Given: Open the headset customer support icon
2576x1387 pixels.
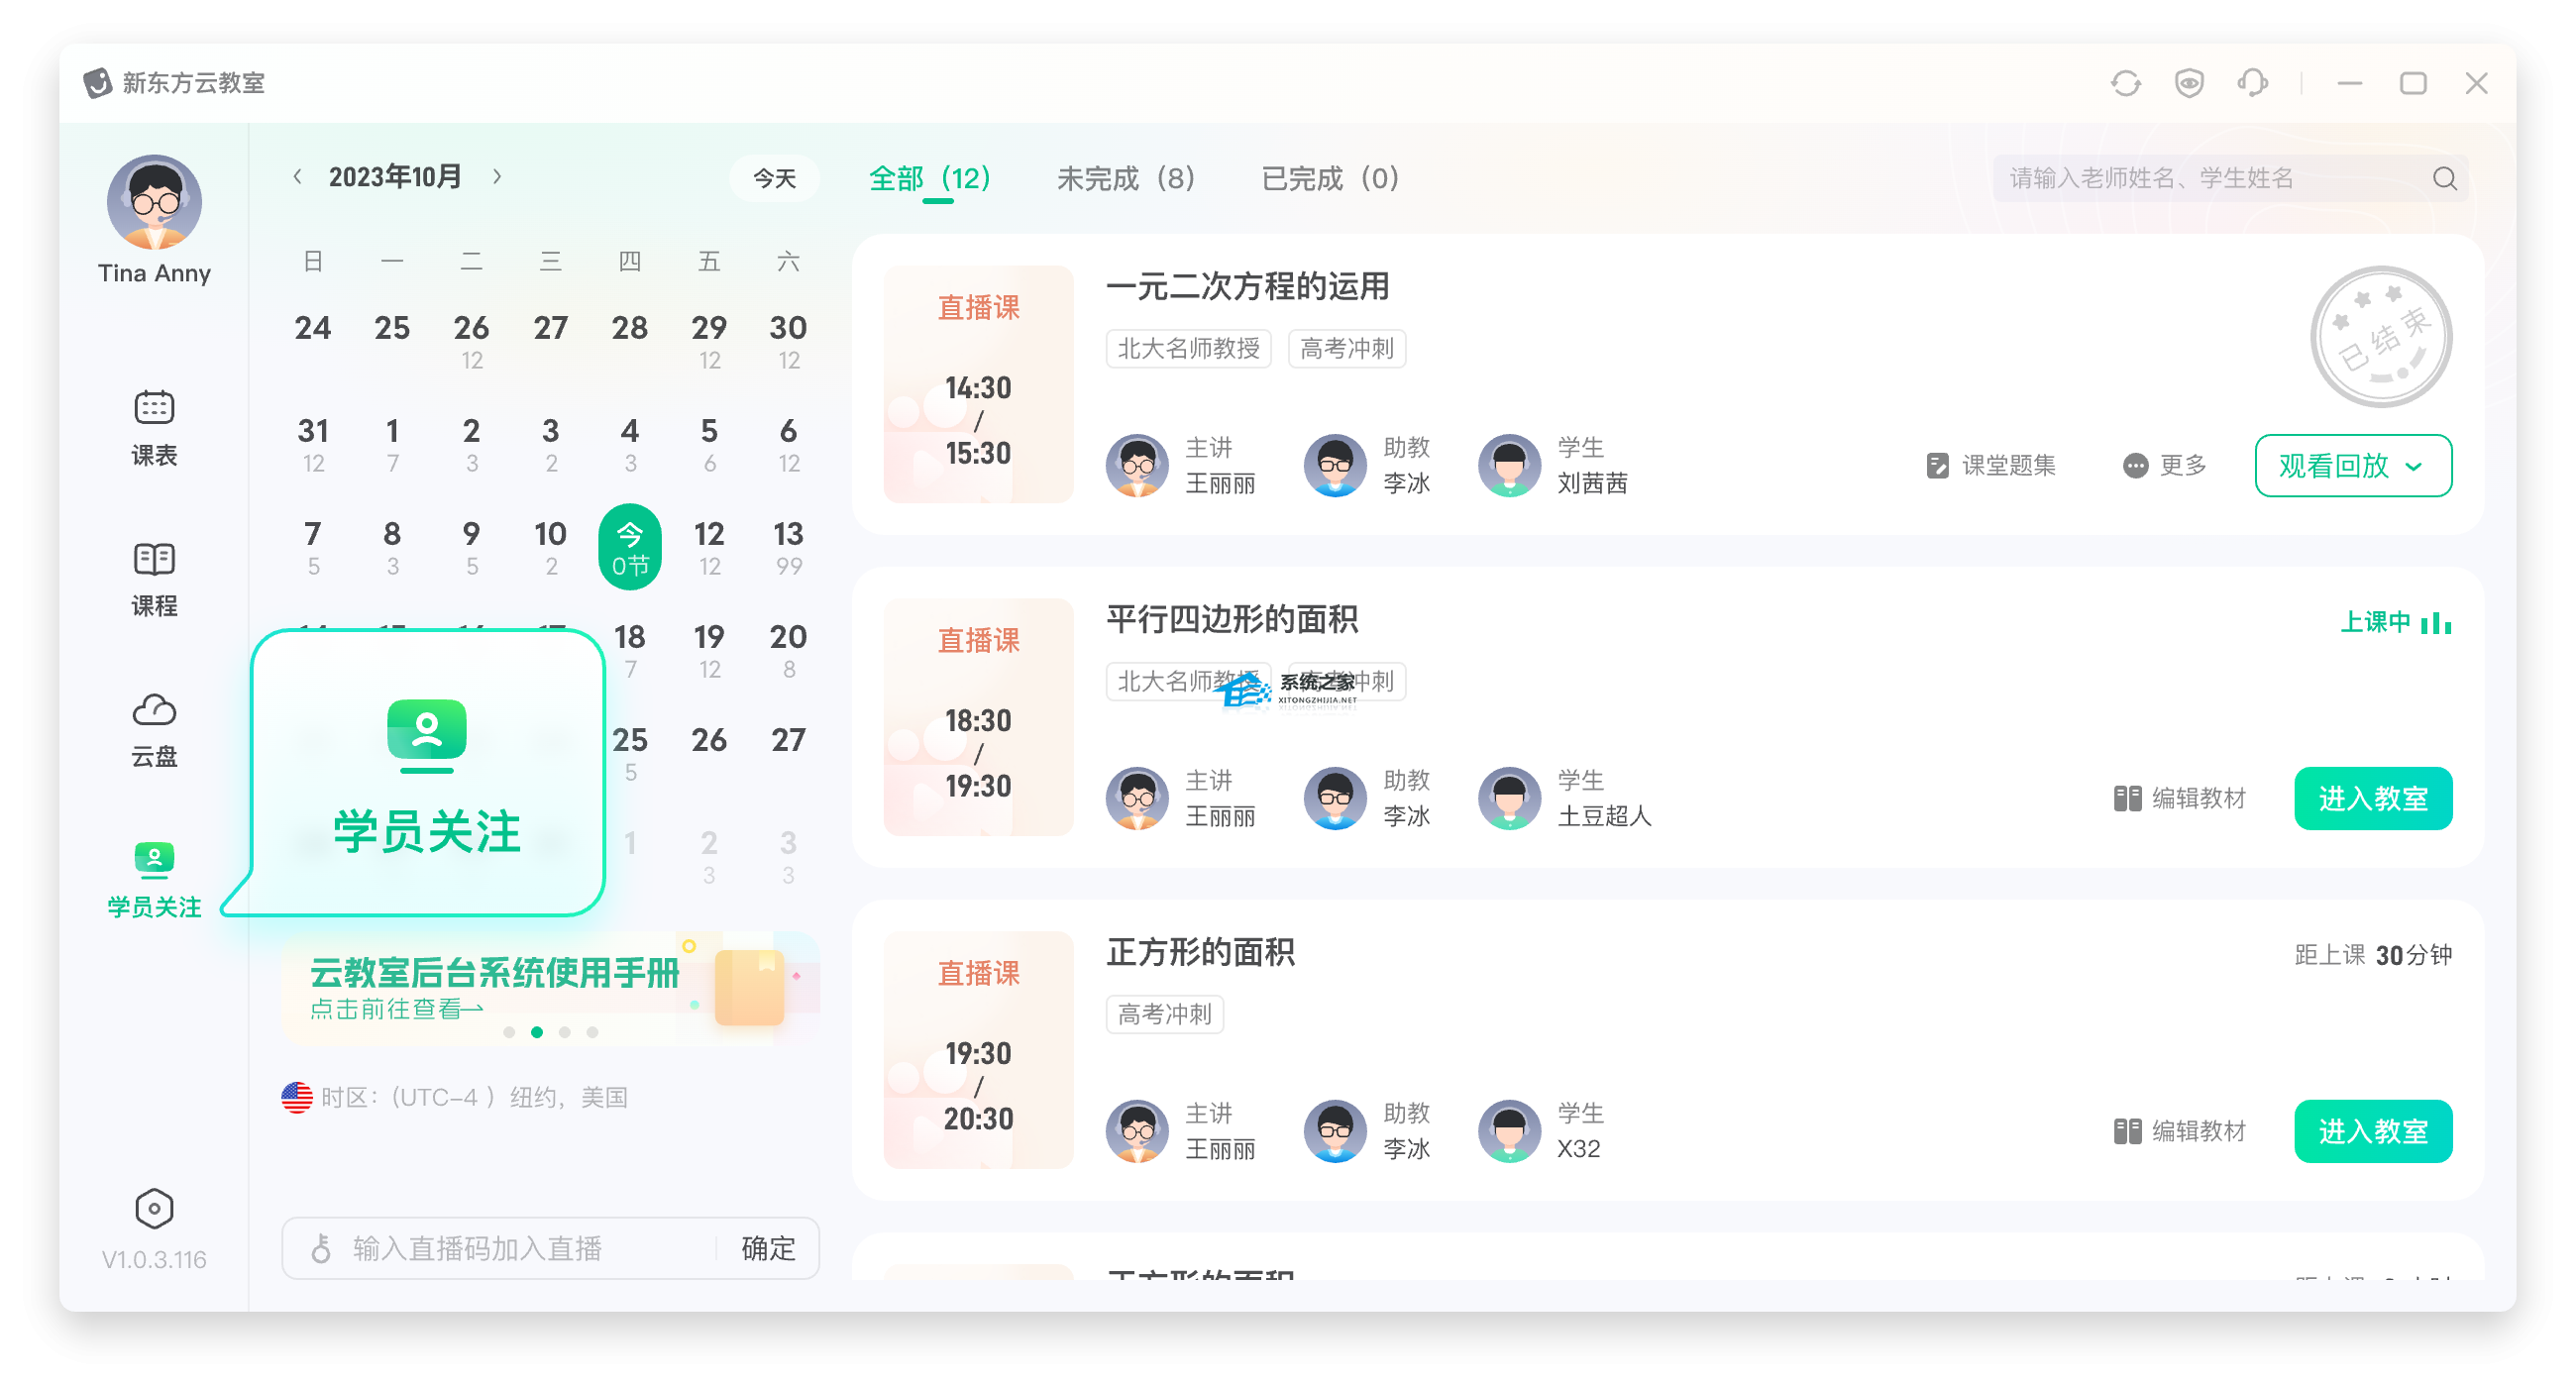Looking at the screenshot, I should 2252,83.
